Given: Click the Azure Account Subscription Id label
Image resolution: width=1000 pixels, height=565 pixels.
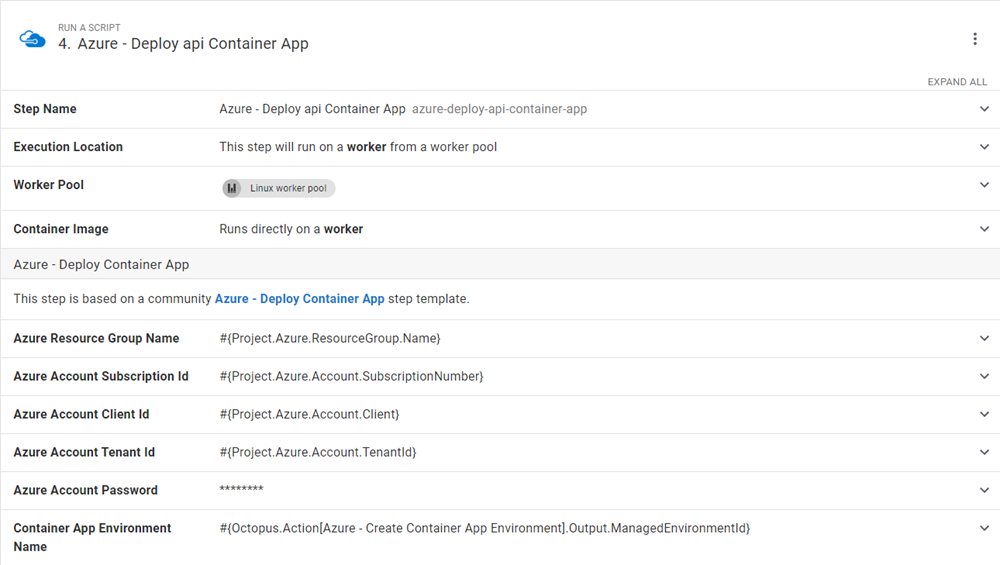Looking at the screenshot, I should 101,376.
